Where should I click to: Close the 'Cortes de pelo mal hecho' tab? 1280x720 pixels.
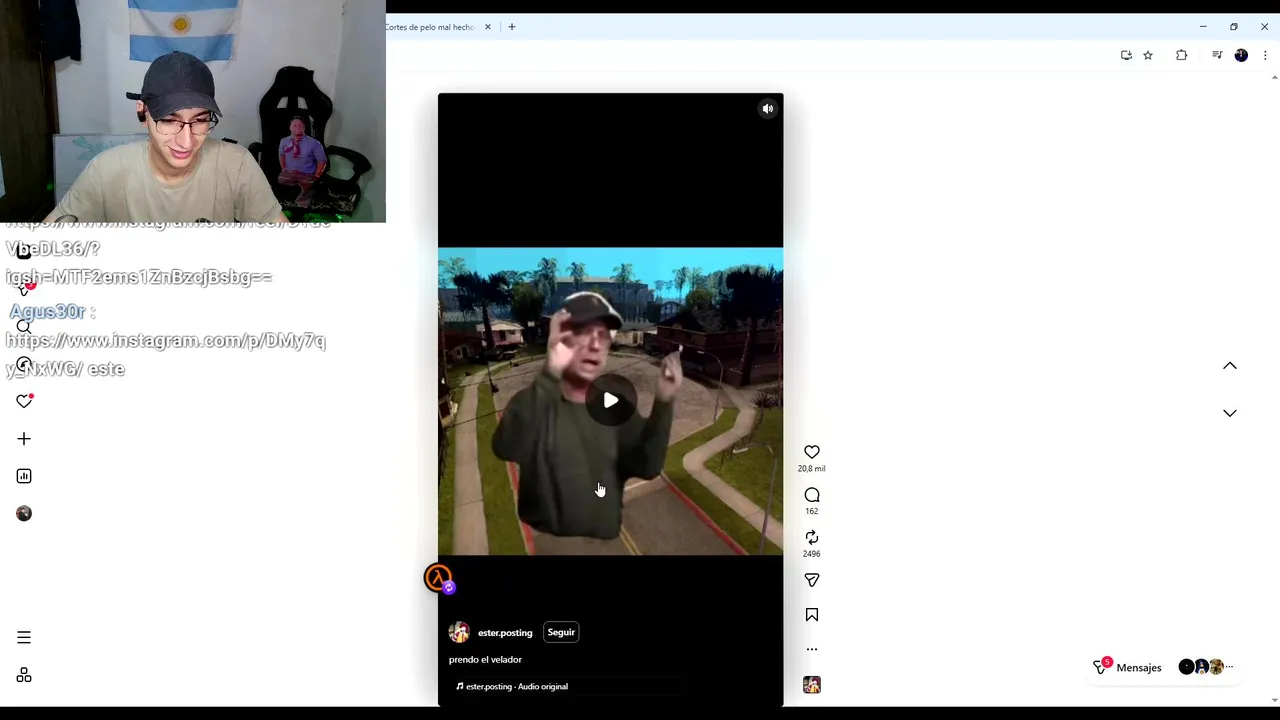(x=488, y=27)
